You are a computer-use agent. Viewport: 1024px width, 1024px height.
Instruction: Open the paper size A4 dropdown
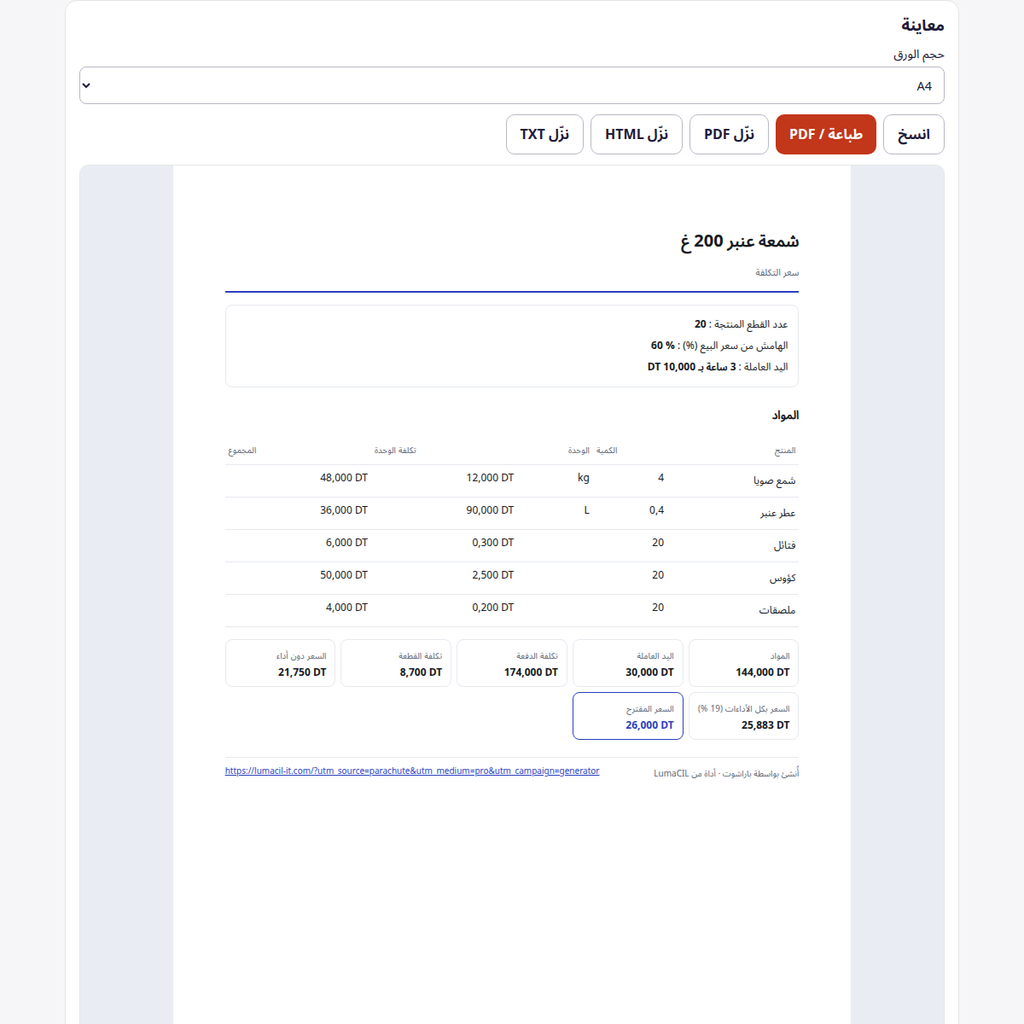coord(512,86)
